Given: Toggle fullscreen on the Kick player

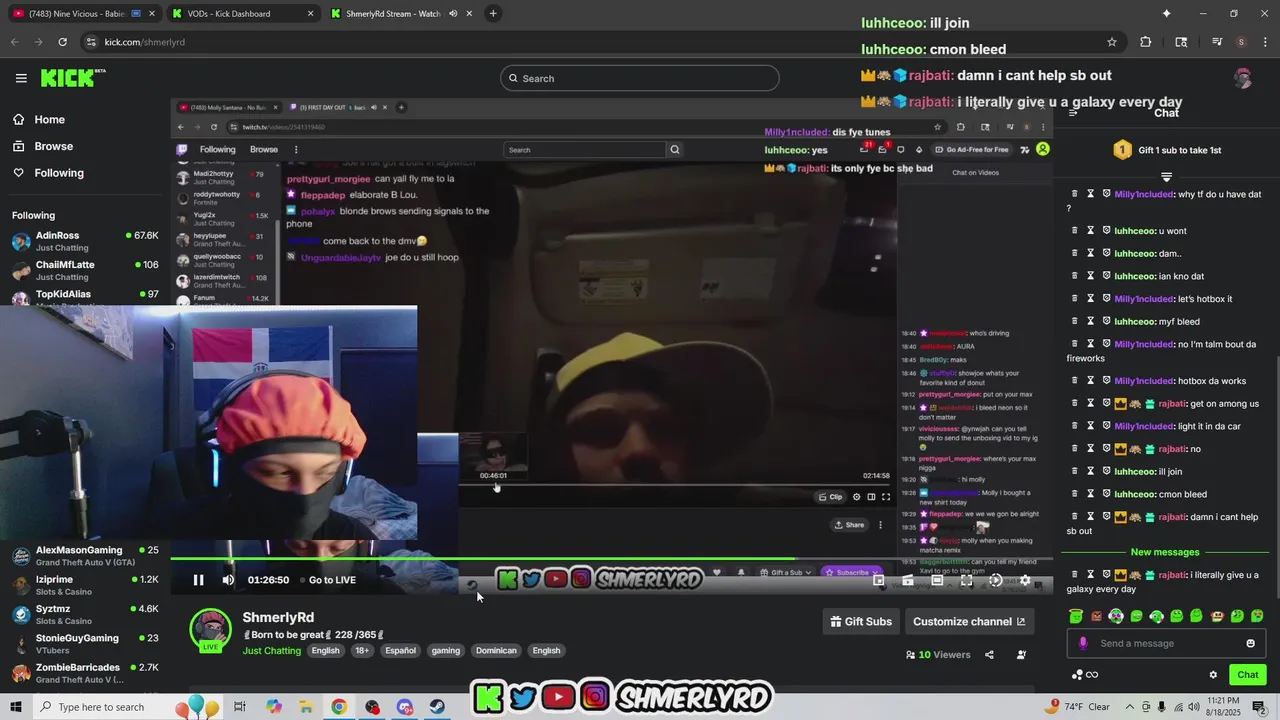Looking at the screenshot, I should coord(966,580).
